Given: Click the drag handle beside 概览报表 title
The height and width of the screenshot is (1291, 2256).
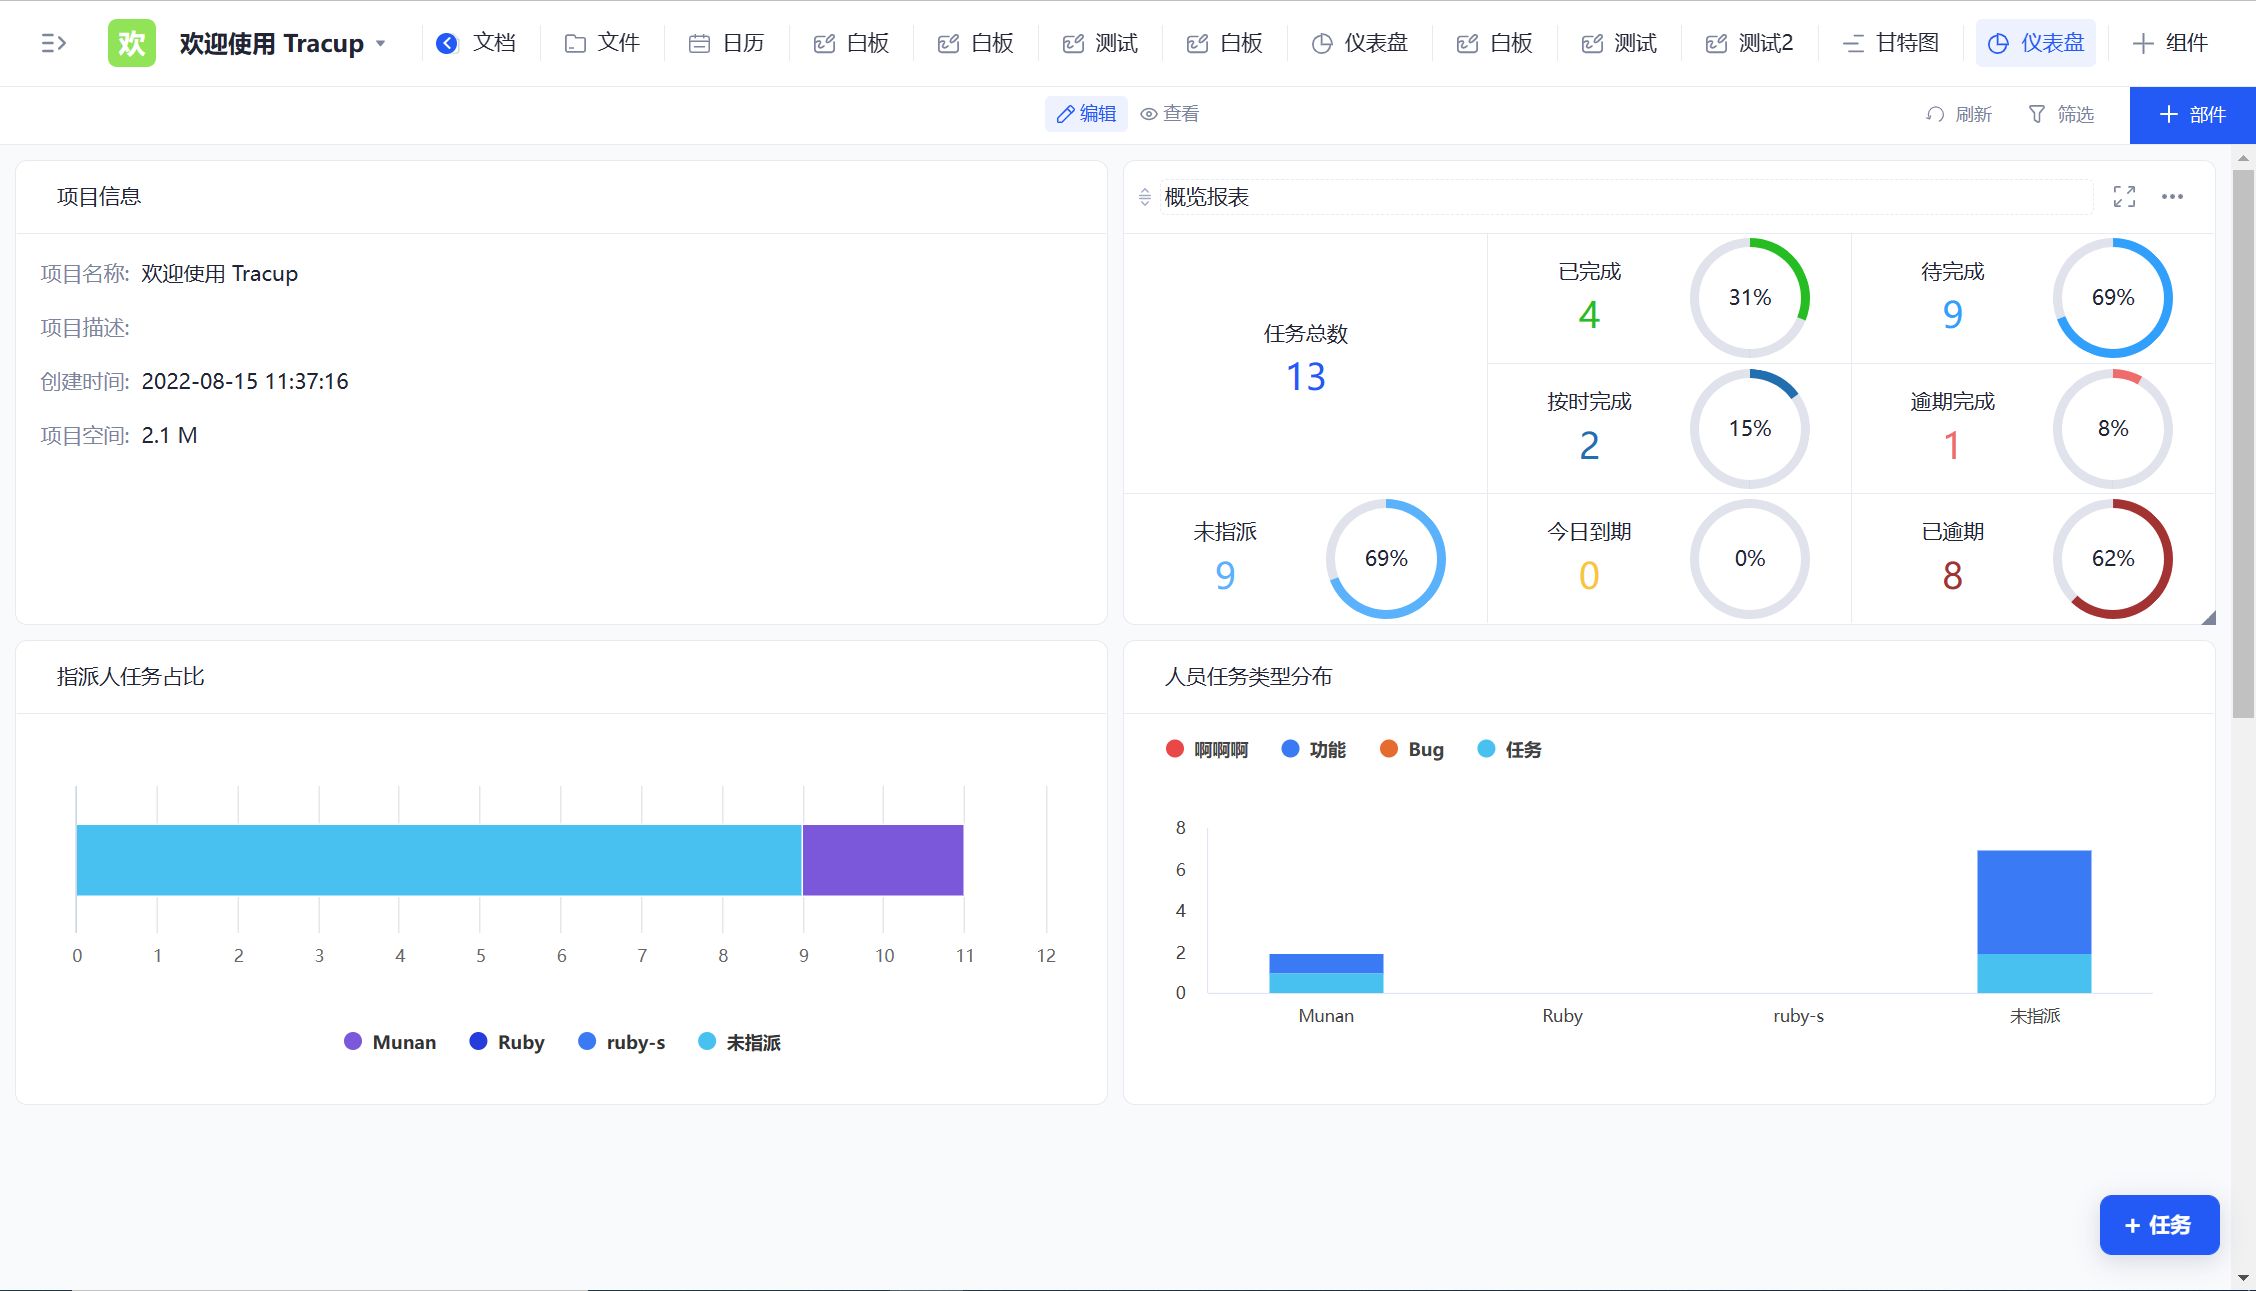Looking at the screenshot, I should coord(1145,197).
